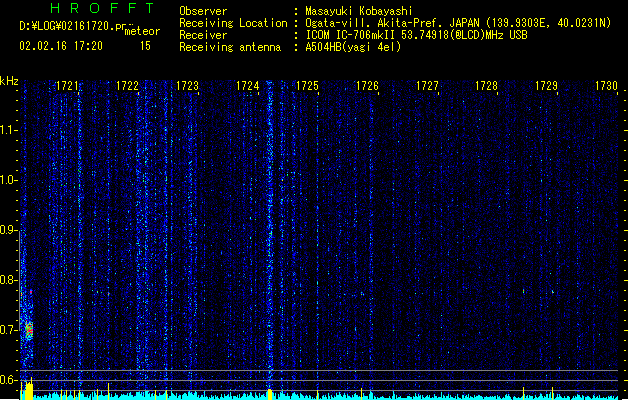The image size is (629, 400).
Task: Click the wide yellow level bar at chart start
Action: point(29,391)
